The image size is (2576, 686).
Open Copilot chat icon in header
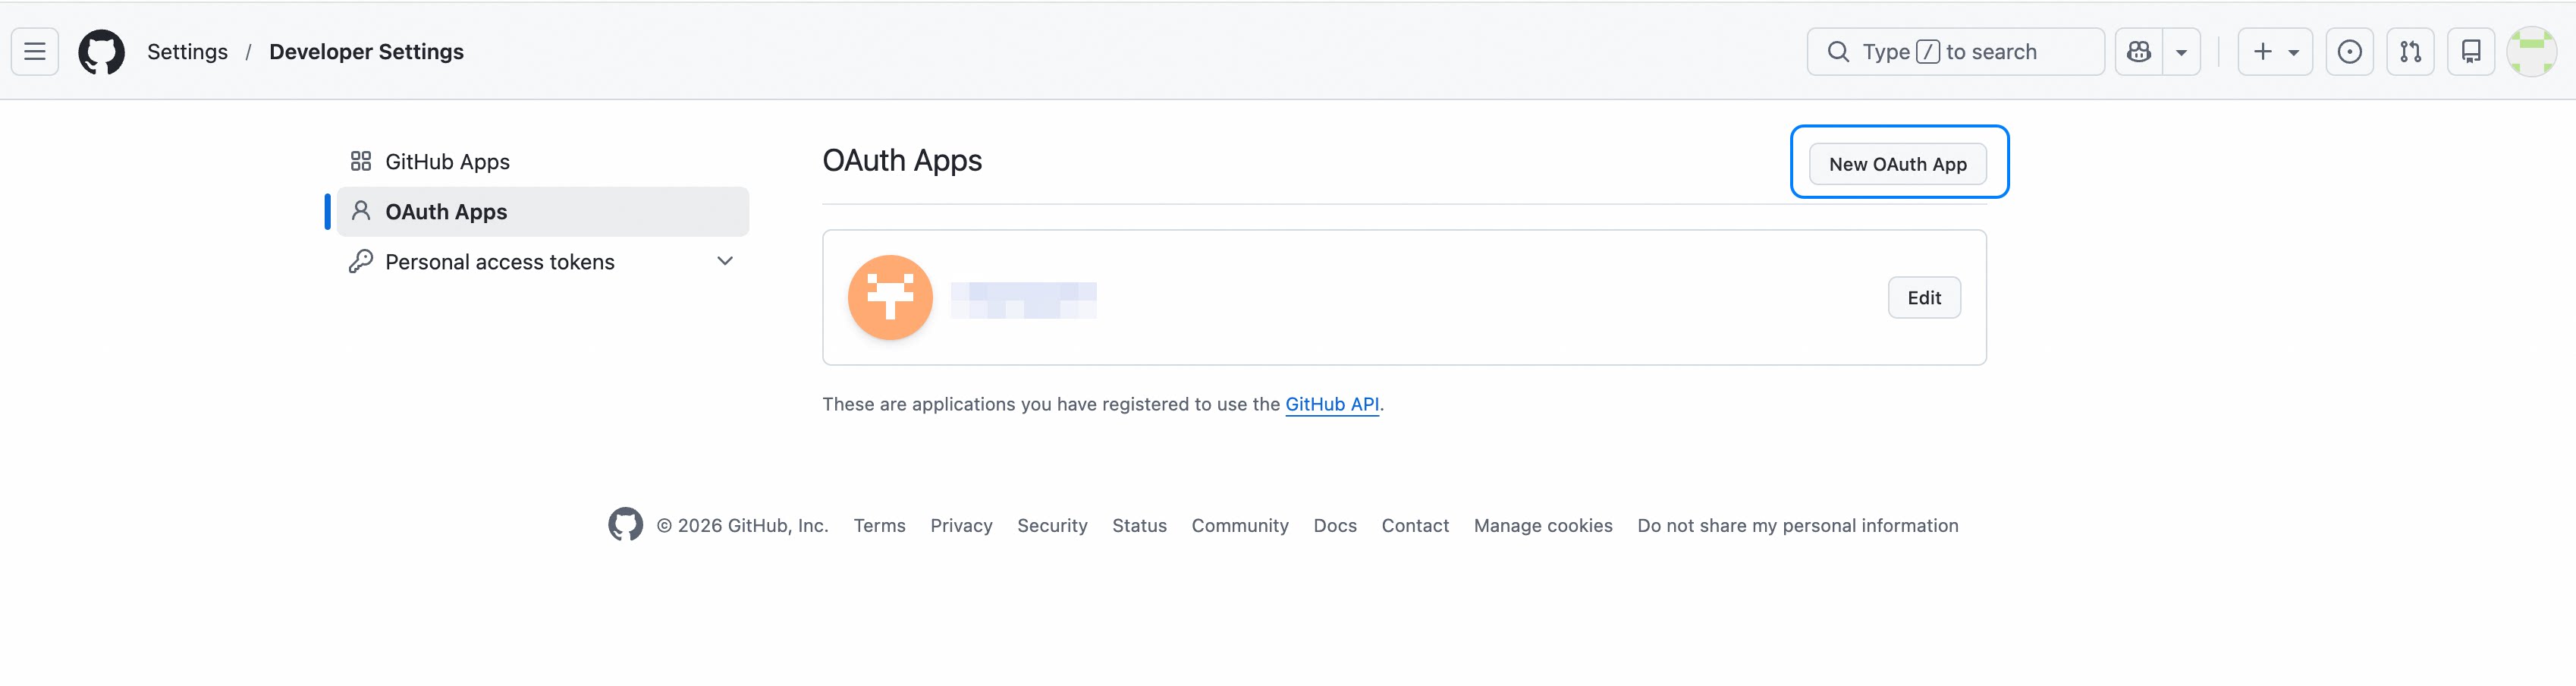[2139, 51]
